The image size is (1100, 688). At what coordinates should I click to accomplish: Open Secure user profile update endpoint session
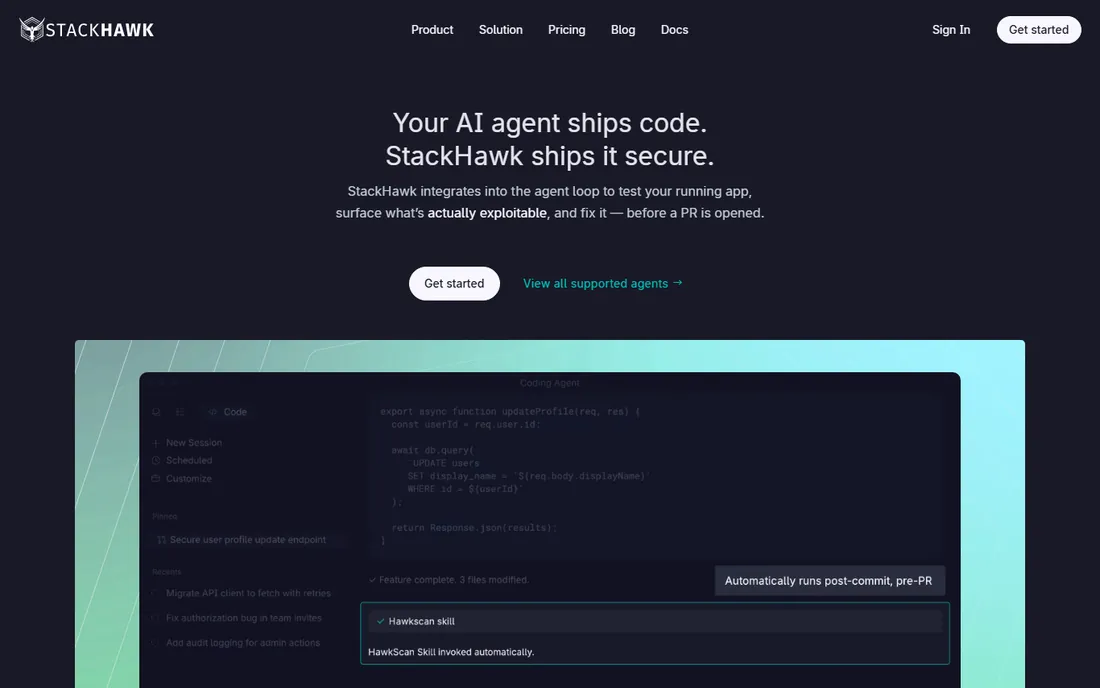pyautogui.click(x=248, y=539)
